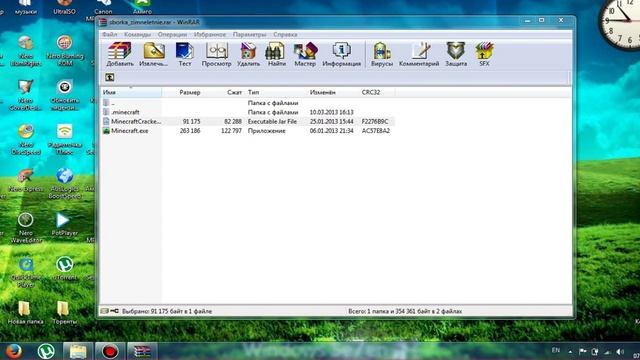Open the Найти (Find) binoculars tool

[276, 55]
